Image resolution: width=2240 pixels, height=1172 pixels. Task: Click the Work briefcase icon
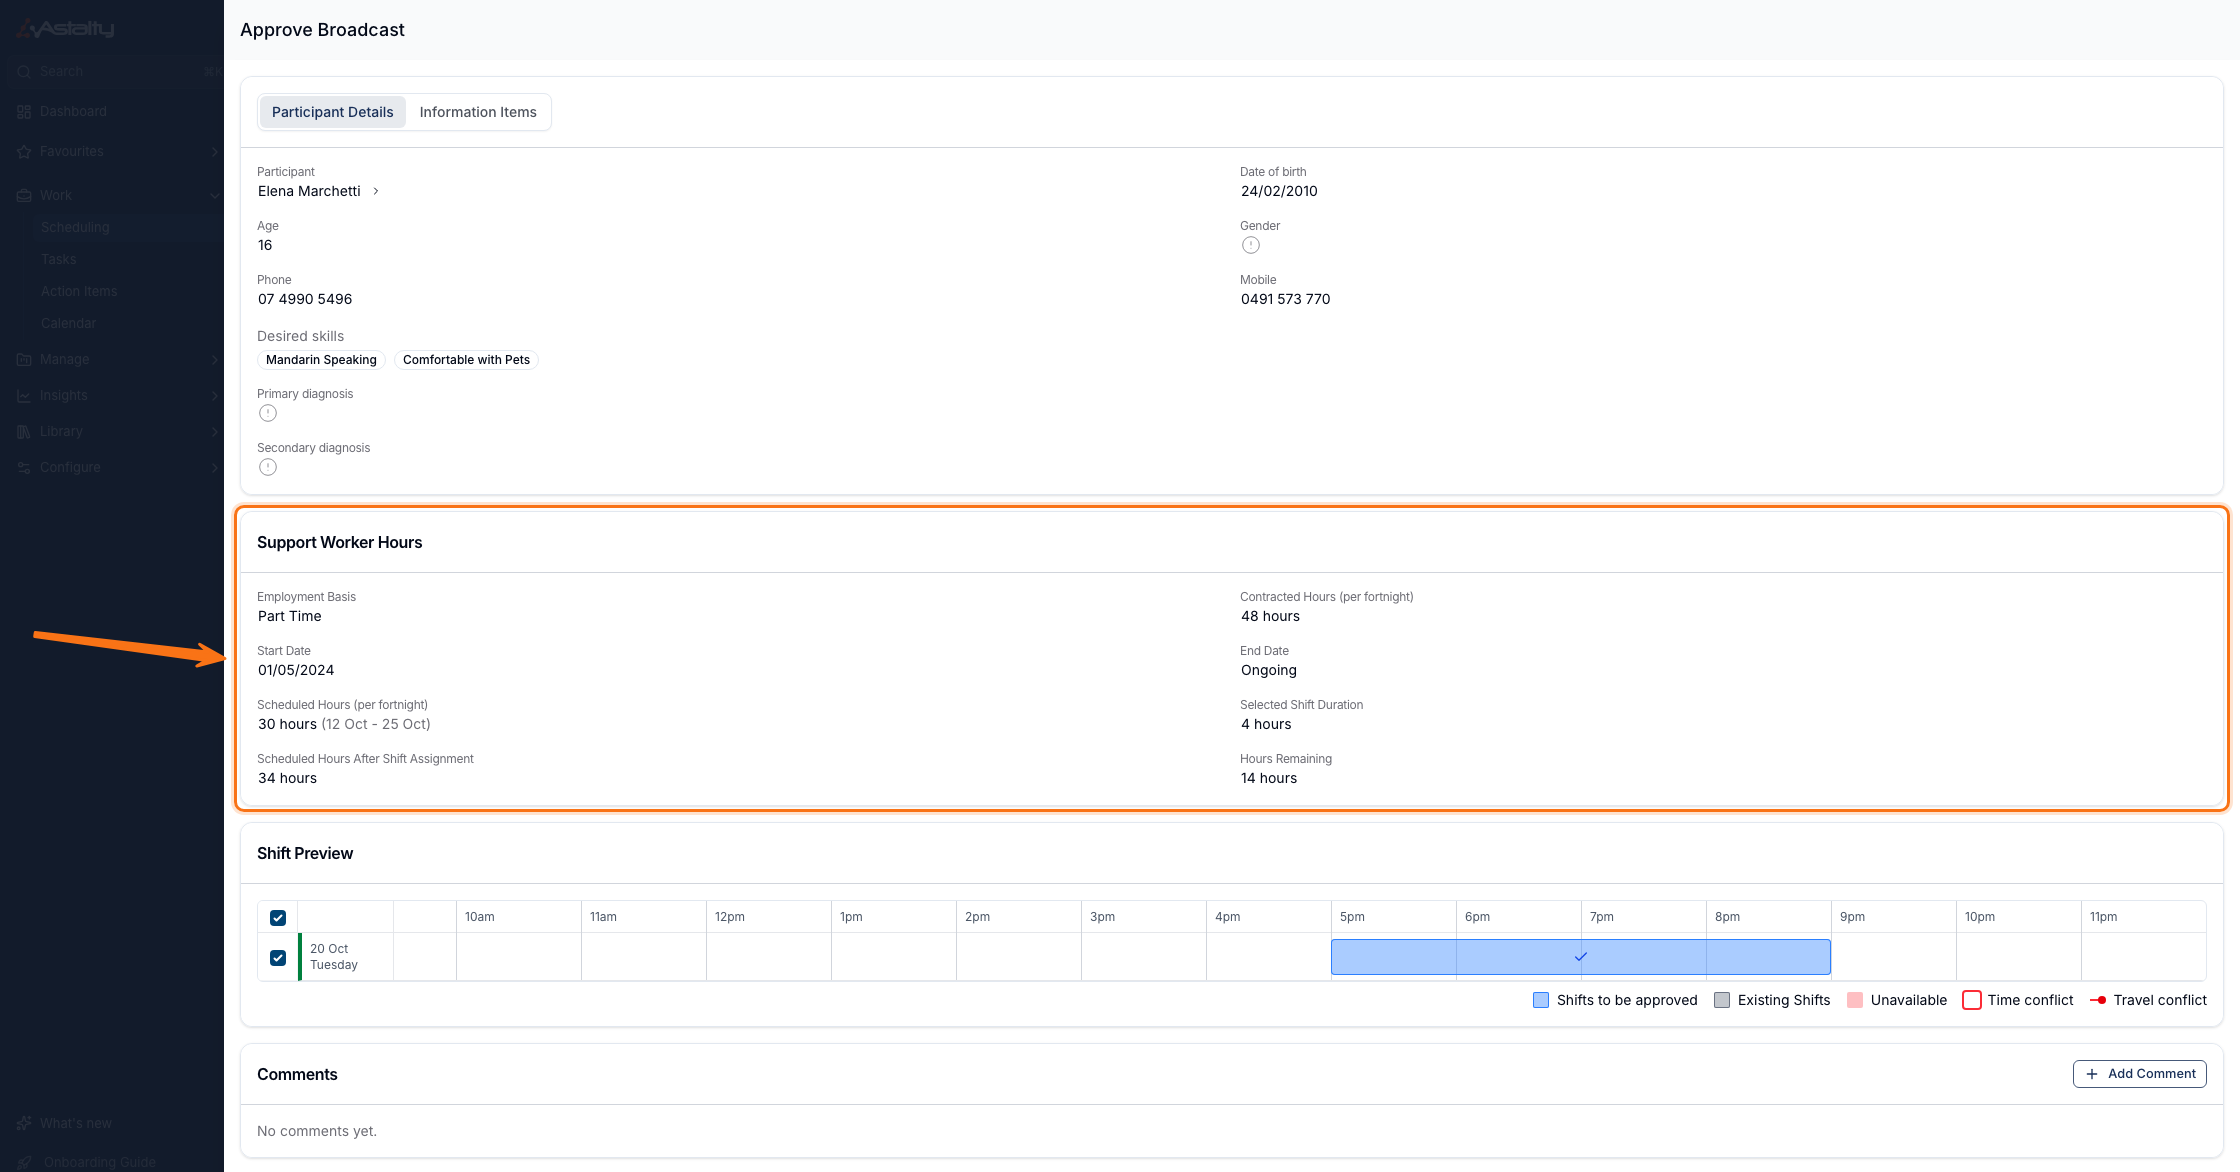point(24,196)
